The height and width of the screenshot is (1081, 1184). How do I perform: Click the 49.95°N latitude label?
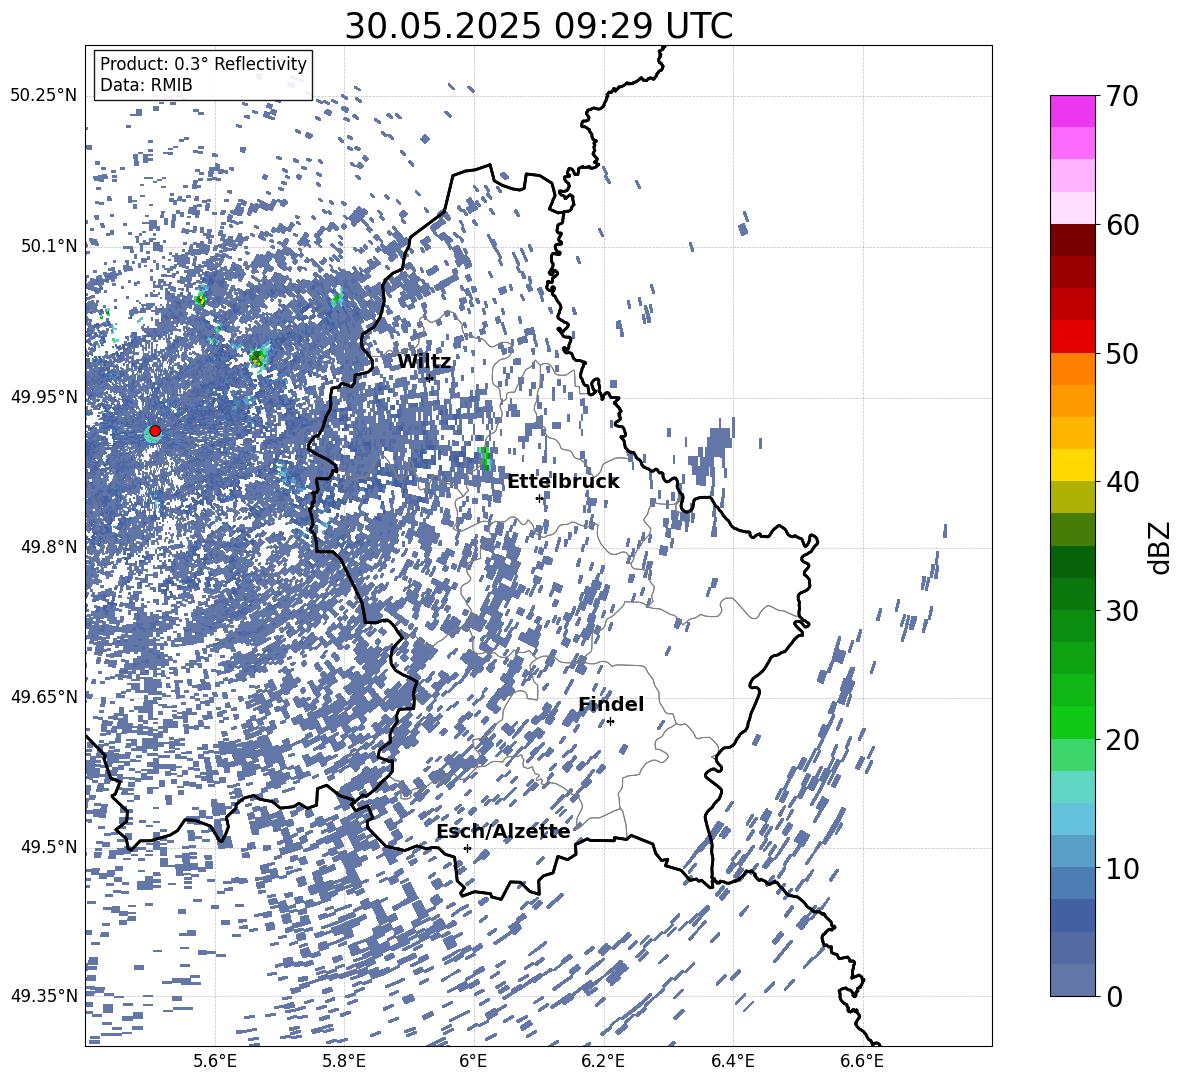coord(44,396)
